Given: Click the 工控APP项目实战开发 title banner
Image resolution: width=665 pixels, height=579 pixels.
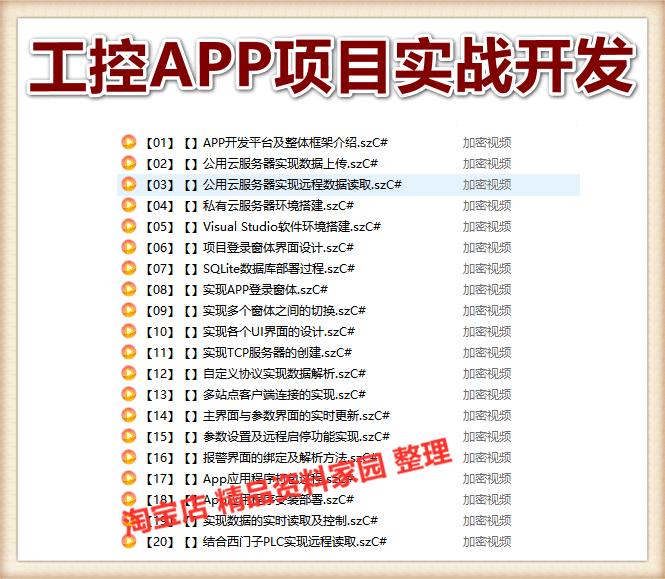Looking at the screenshot, I should pos(333,66).
